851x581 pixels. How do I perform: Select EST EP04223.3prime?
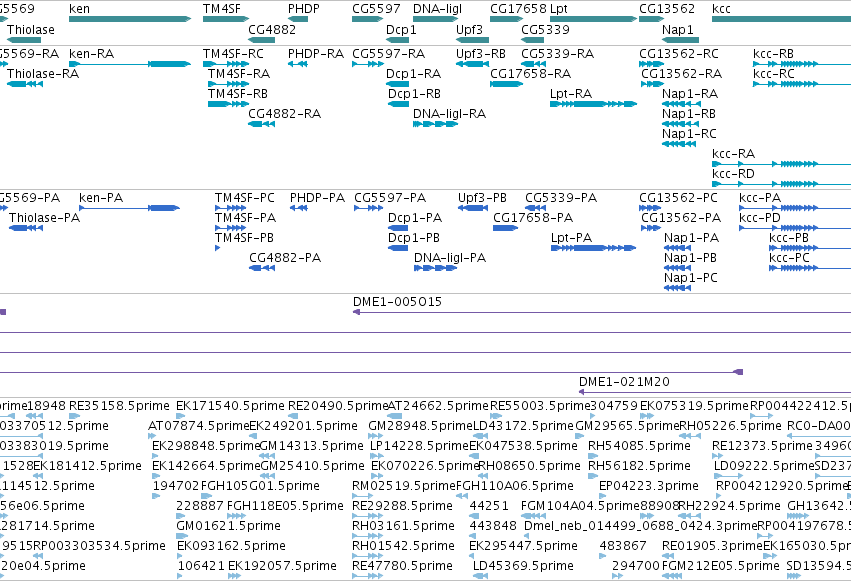pos(649,486)
